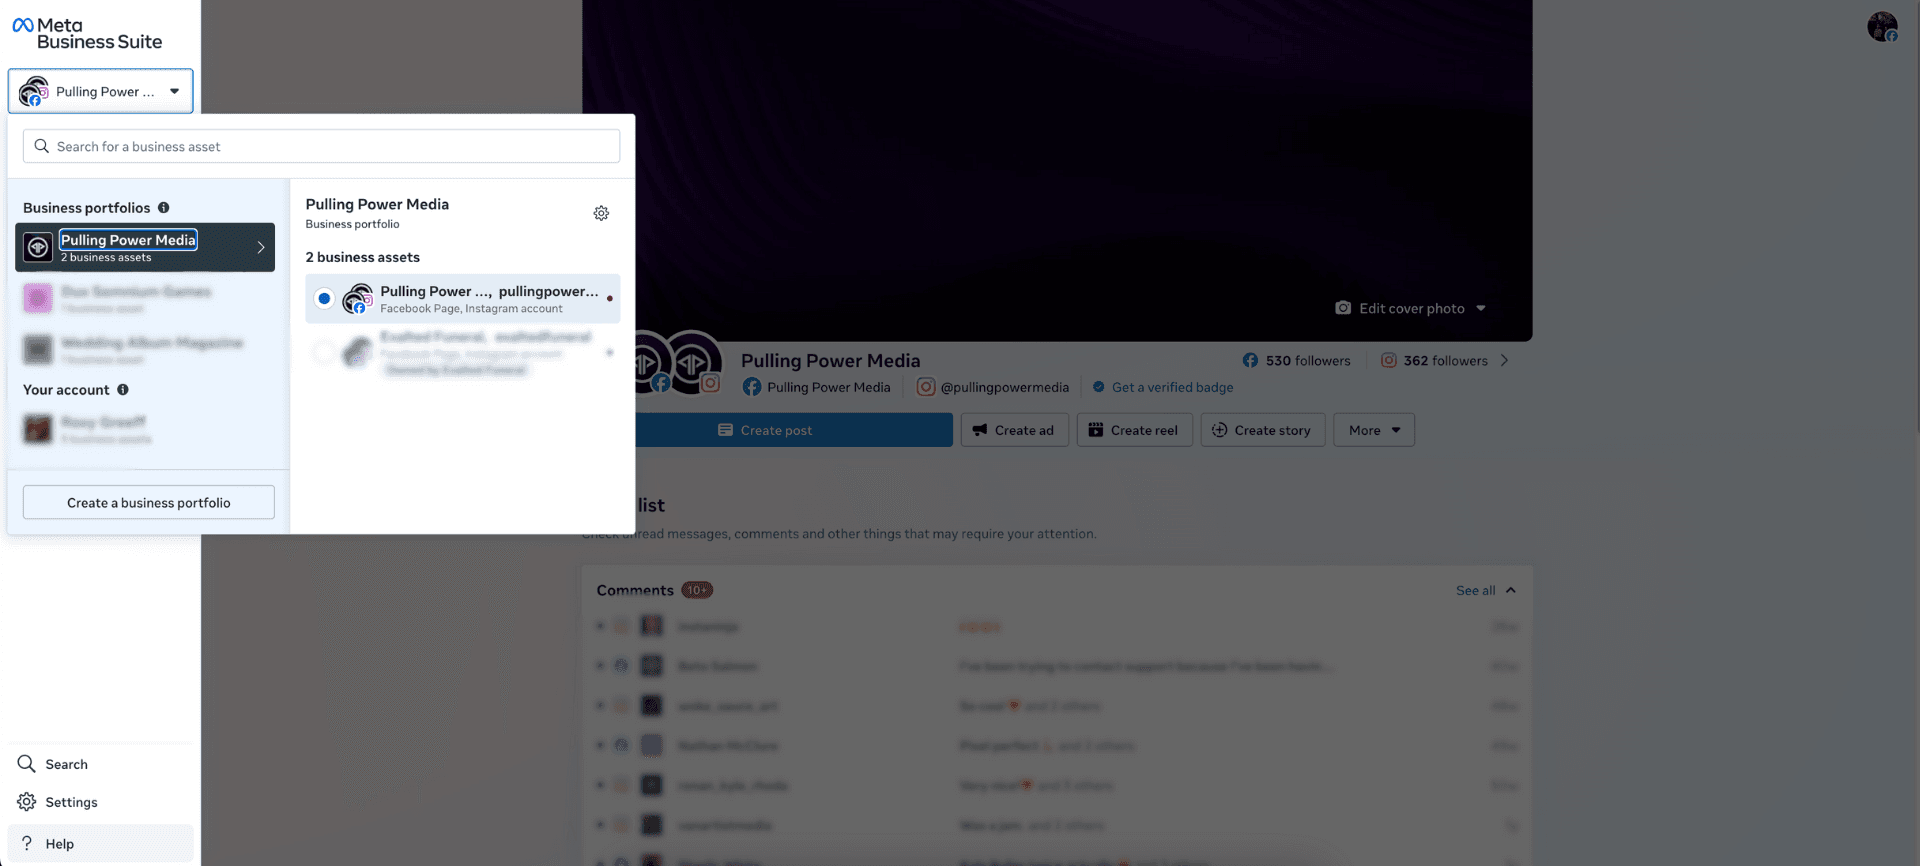Click the 362 followers Instagram count
1920x866 pixels.
click(1434, 361)
